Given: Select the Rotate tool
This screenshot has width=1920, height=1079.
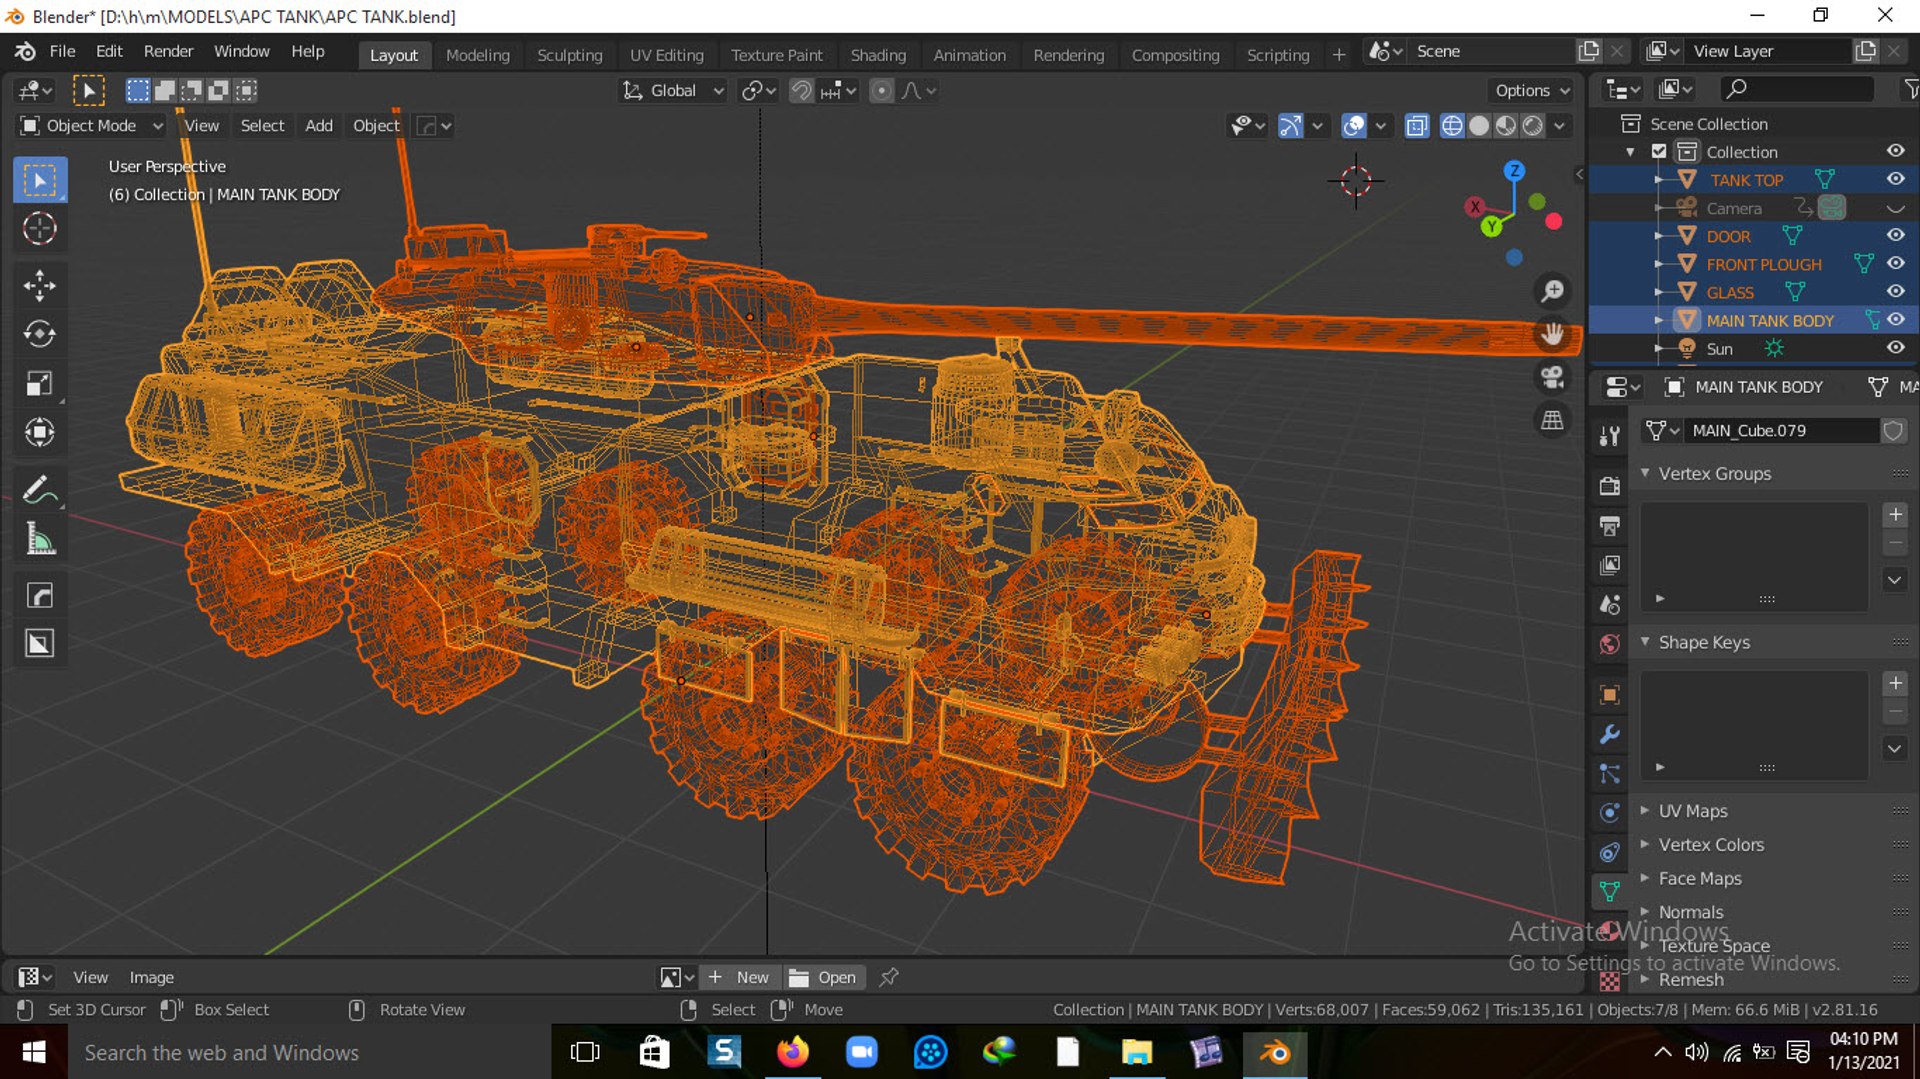Looking at the screenshot, I should click(x=40, y=334).
